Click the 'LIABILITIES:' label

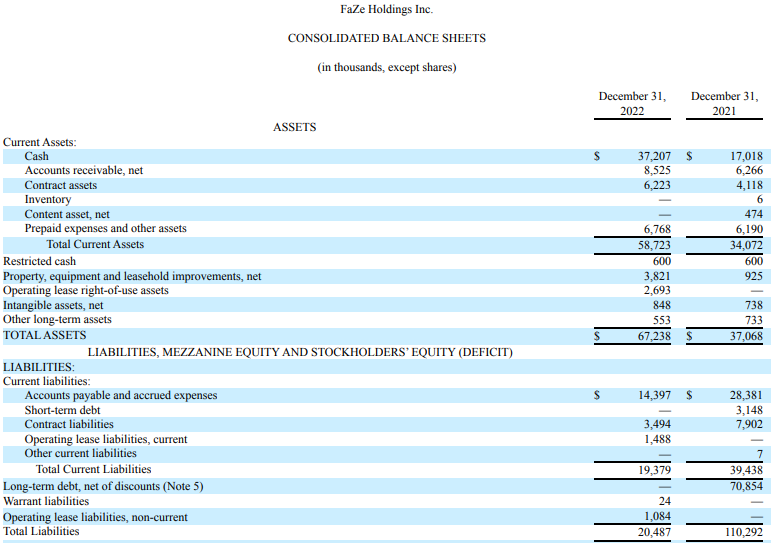[39, 367]
